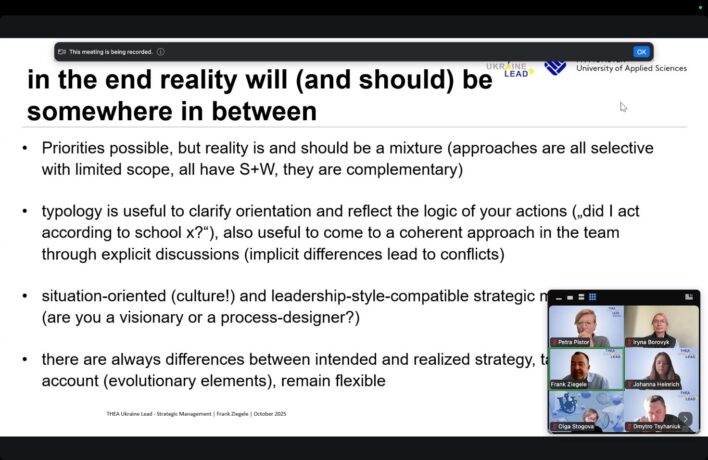This screenshot has height=460, width=708.
Task: Select Petra Pistor's video tile
Action: pyautogui.click(x=586, y=326)
